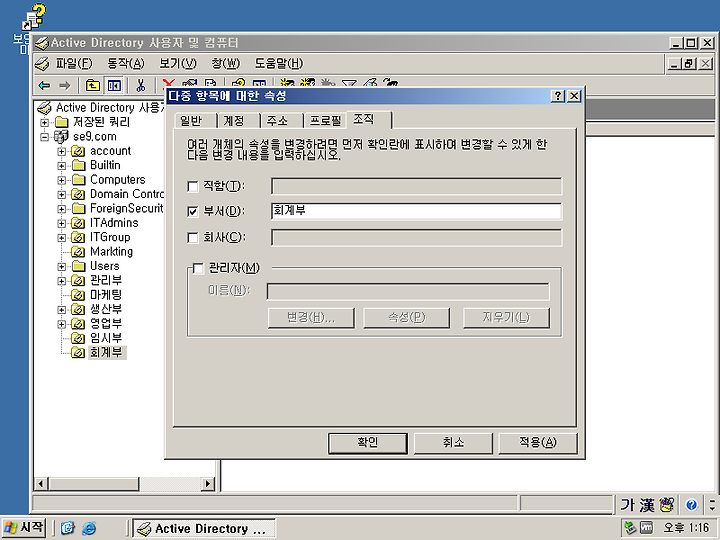Click the Back arrow toolbar icon

pyautogui.click(x=45, y=85)
